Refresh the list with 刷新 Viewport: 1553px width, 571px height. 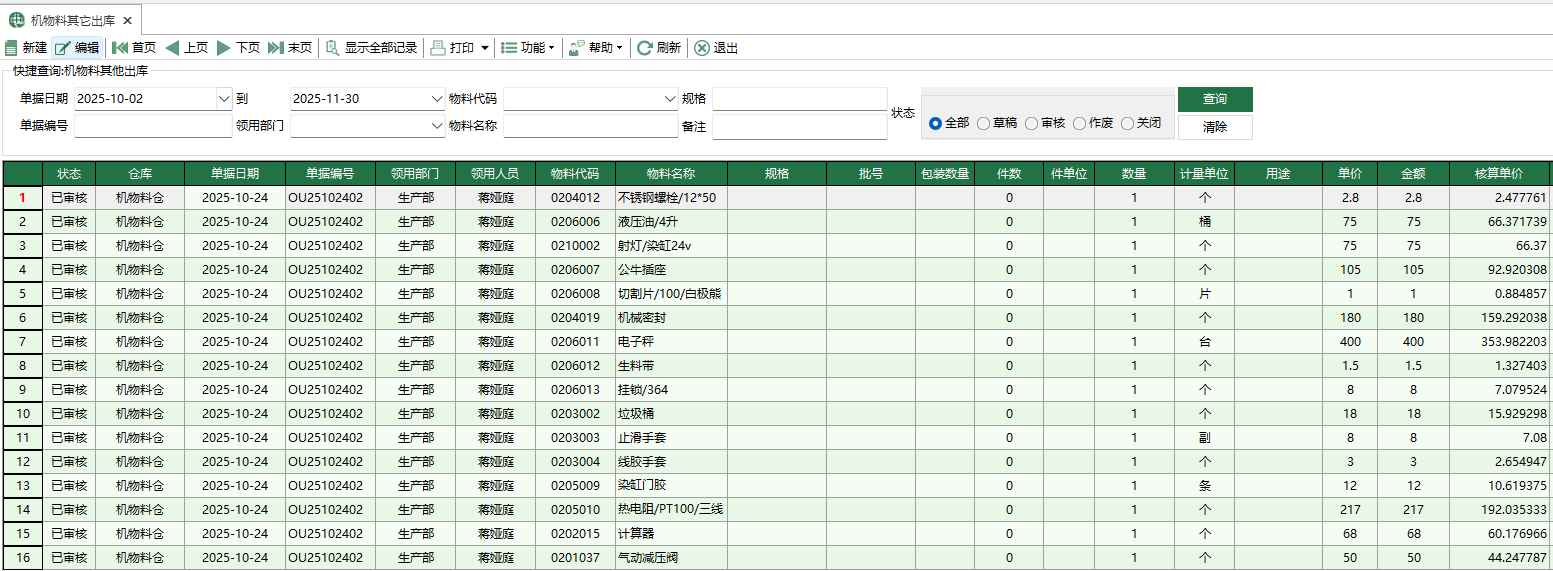(x=645, y=48)
